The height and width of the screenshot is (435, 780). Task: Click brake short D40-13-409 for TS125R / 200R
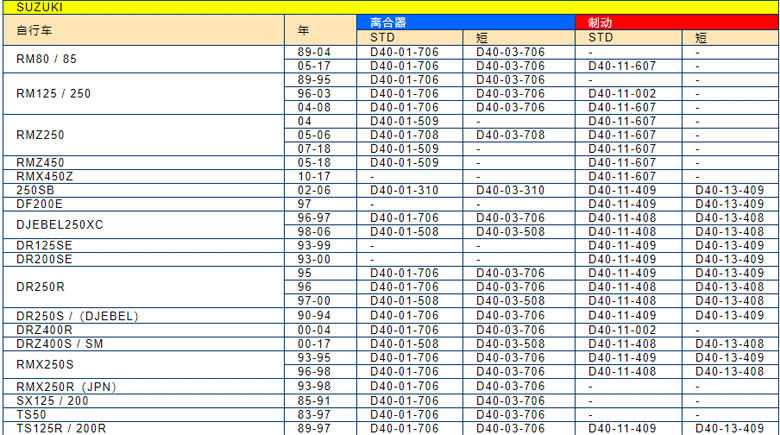(730, 429)
